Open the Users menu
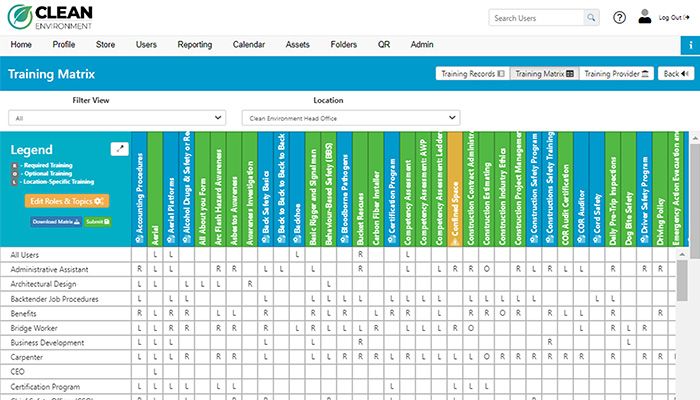The height and width of the screenshot is (400, 700). [x=146, y=45]
